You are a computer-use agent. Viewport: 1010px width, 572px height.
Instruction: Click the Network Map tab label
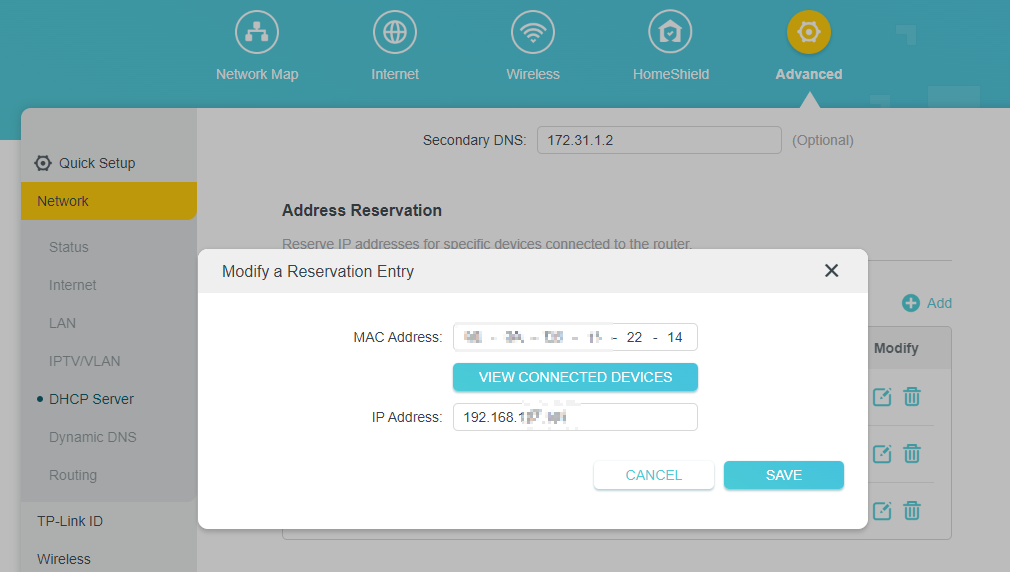(x=257, y=74)
